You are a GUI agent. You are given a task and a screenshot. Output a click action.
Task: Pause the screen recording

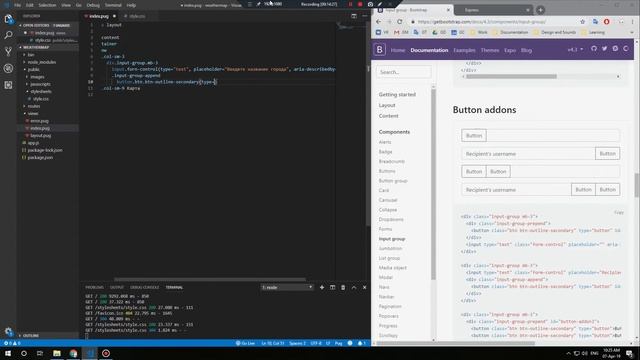click(x=350, y=4)
